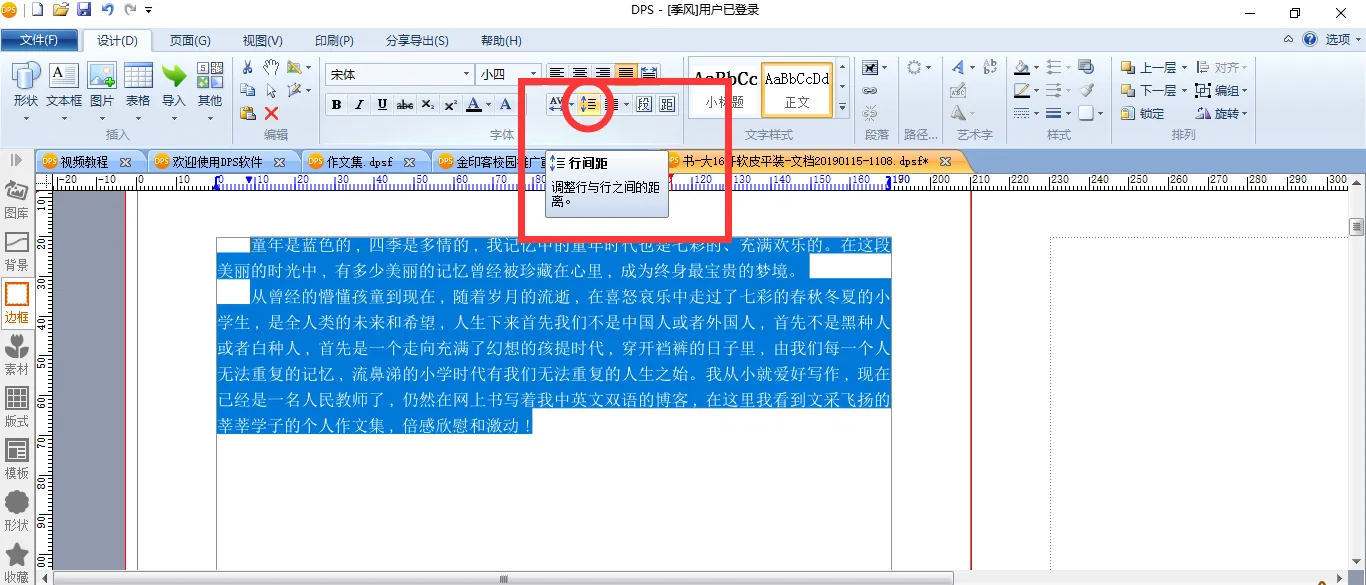The image size is (1366, 585).
Task: Open the 图库 gallery sidebar panel
Action: point(17,199)
